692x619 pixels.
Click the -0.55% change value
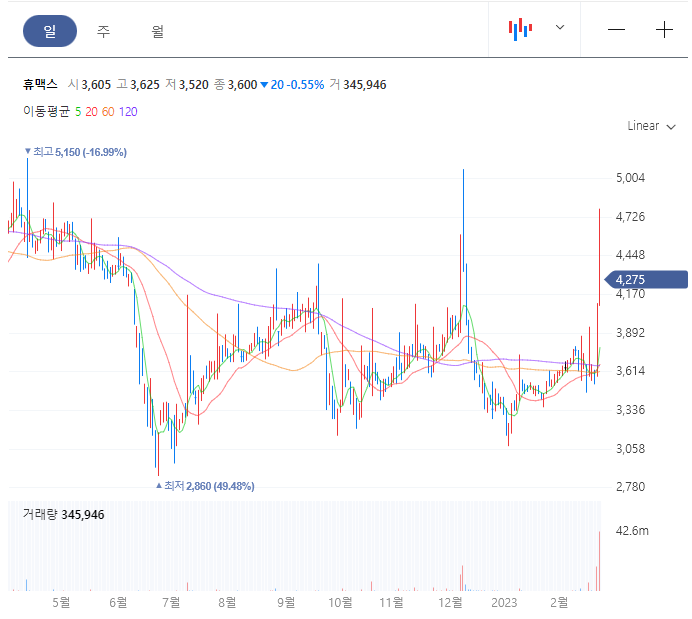point(305,84)
